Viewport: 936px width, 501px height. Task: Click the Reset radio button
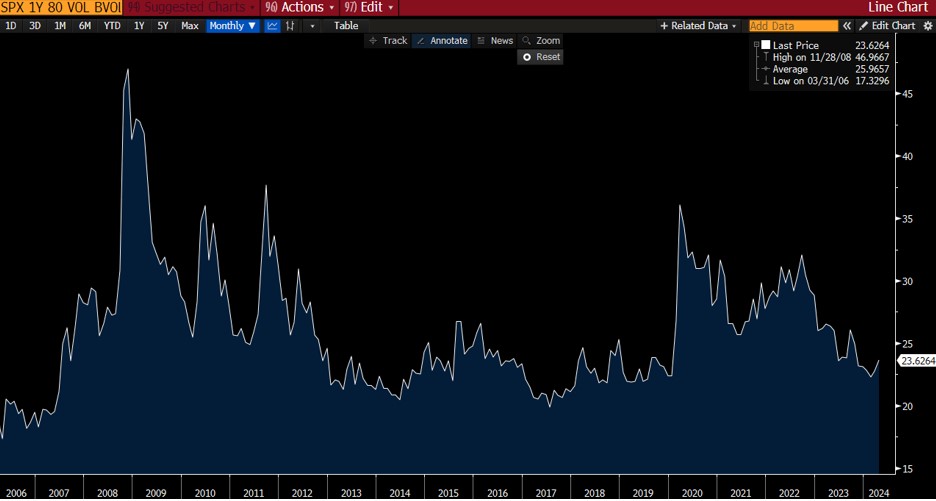pos(527,57)
